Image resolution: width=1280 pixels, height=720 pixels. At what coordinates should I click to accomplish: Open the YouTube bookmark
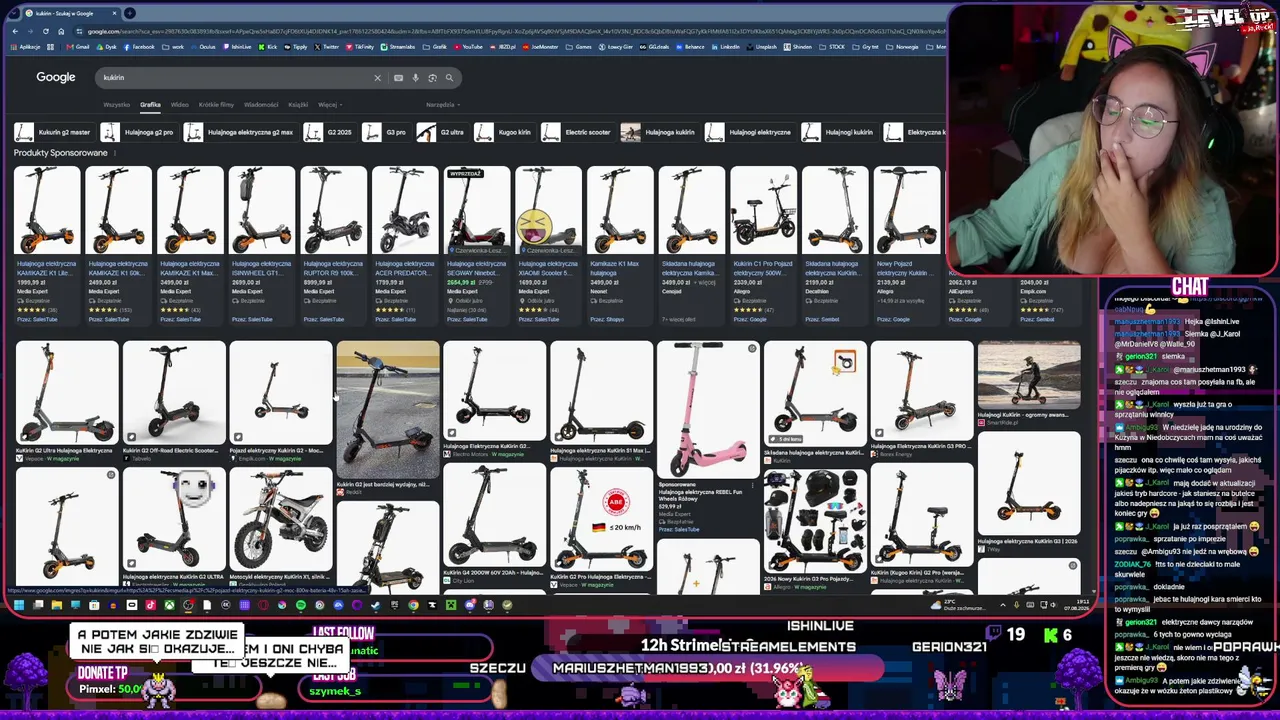(x=468, y=46)
